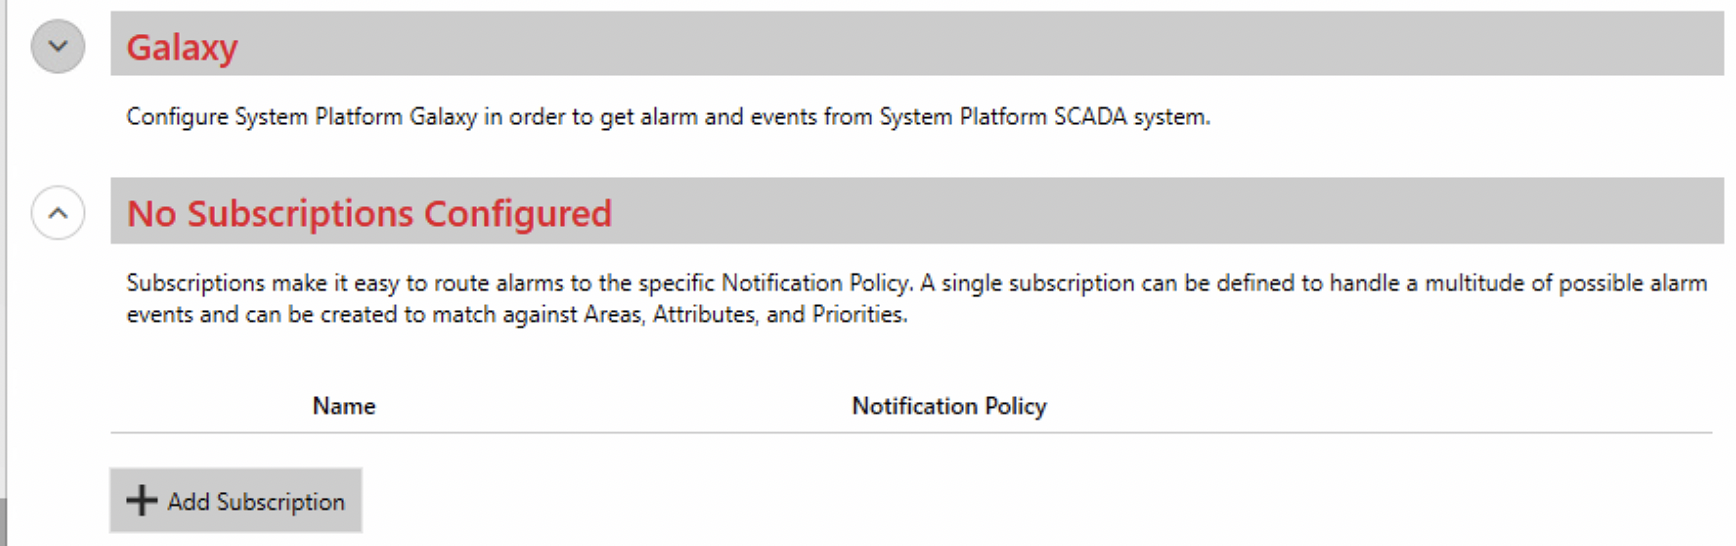Click the No Subscriptions Configured heading text
This screenshot has height=546, width=1736.
369,213
